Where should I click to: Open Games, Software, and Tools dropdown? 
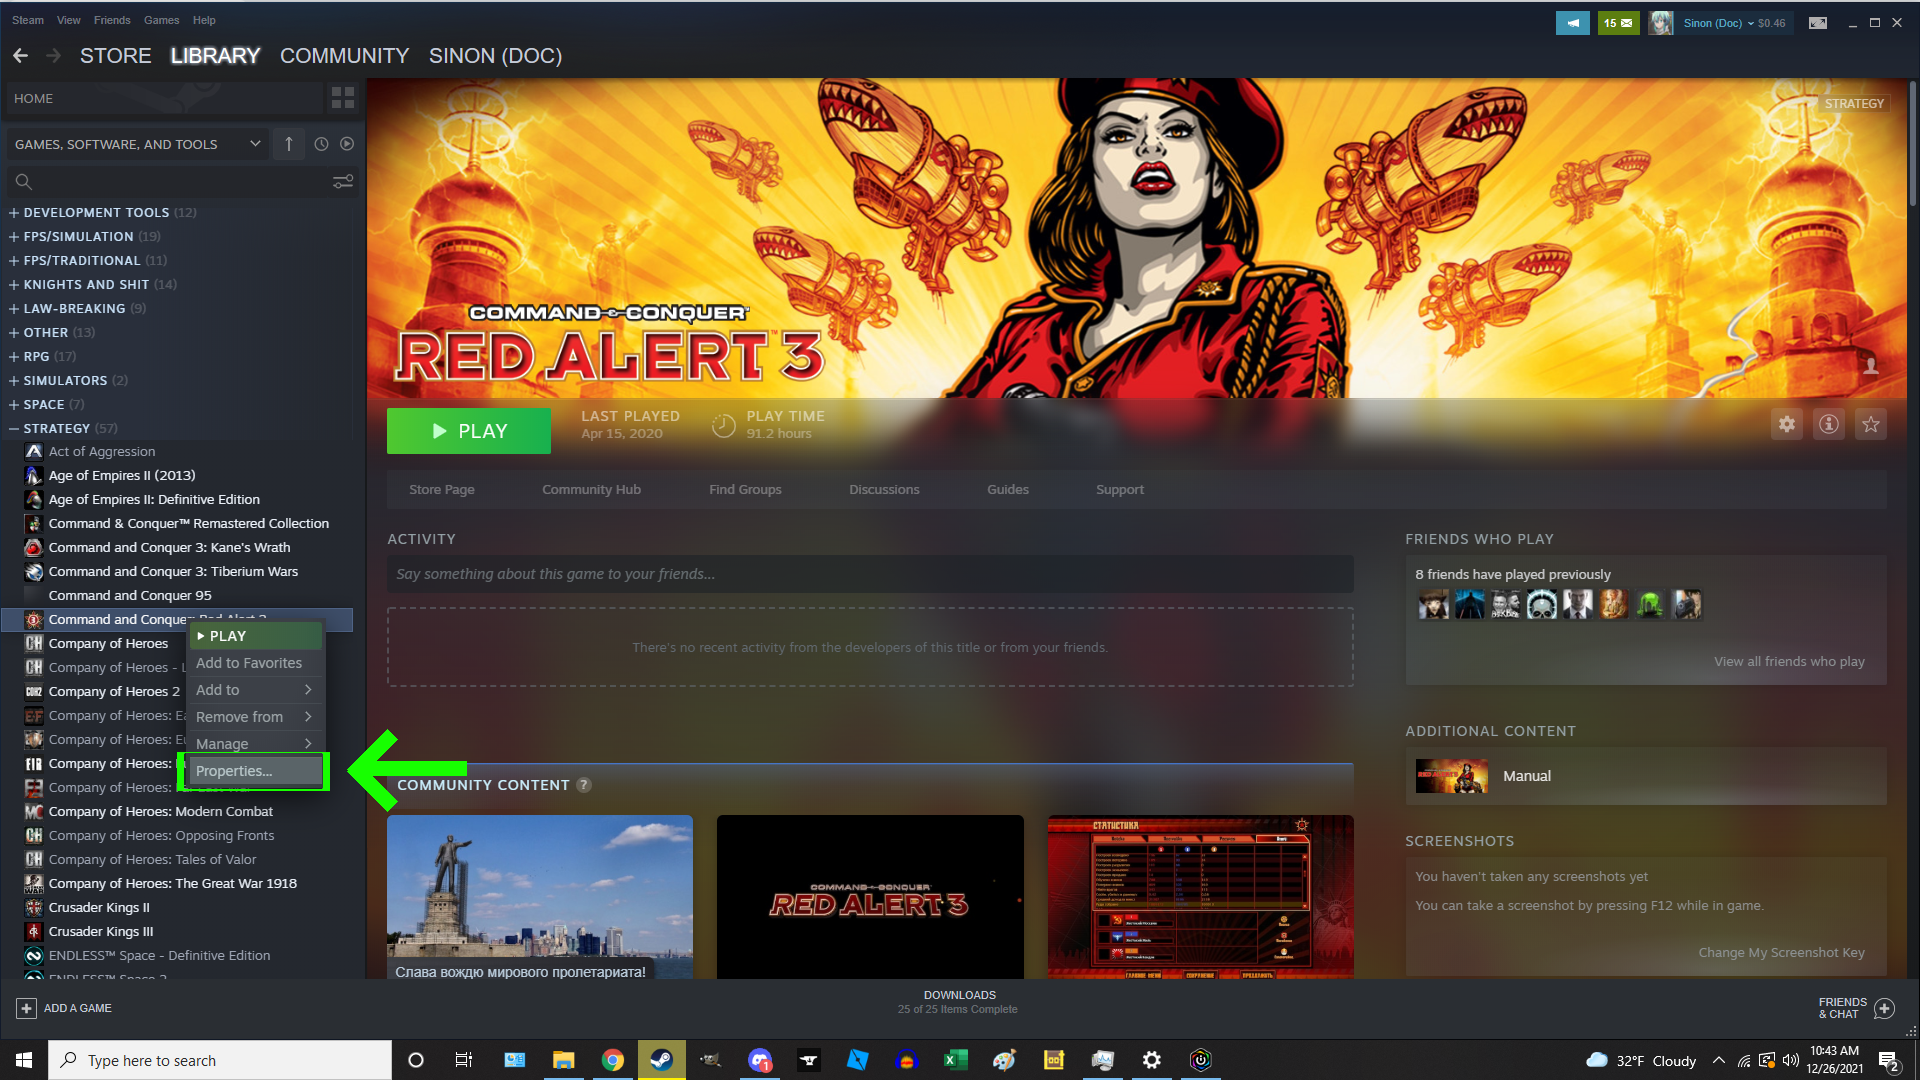coord(138,144)
